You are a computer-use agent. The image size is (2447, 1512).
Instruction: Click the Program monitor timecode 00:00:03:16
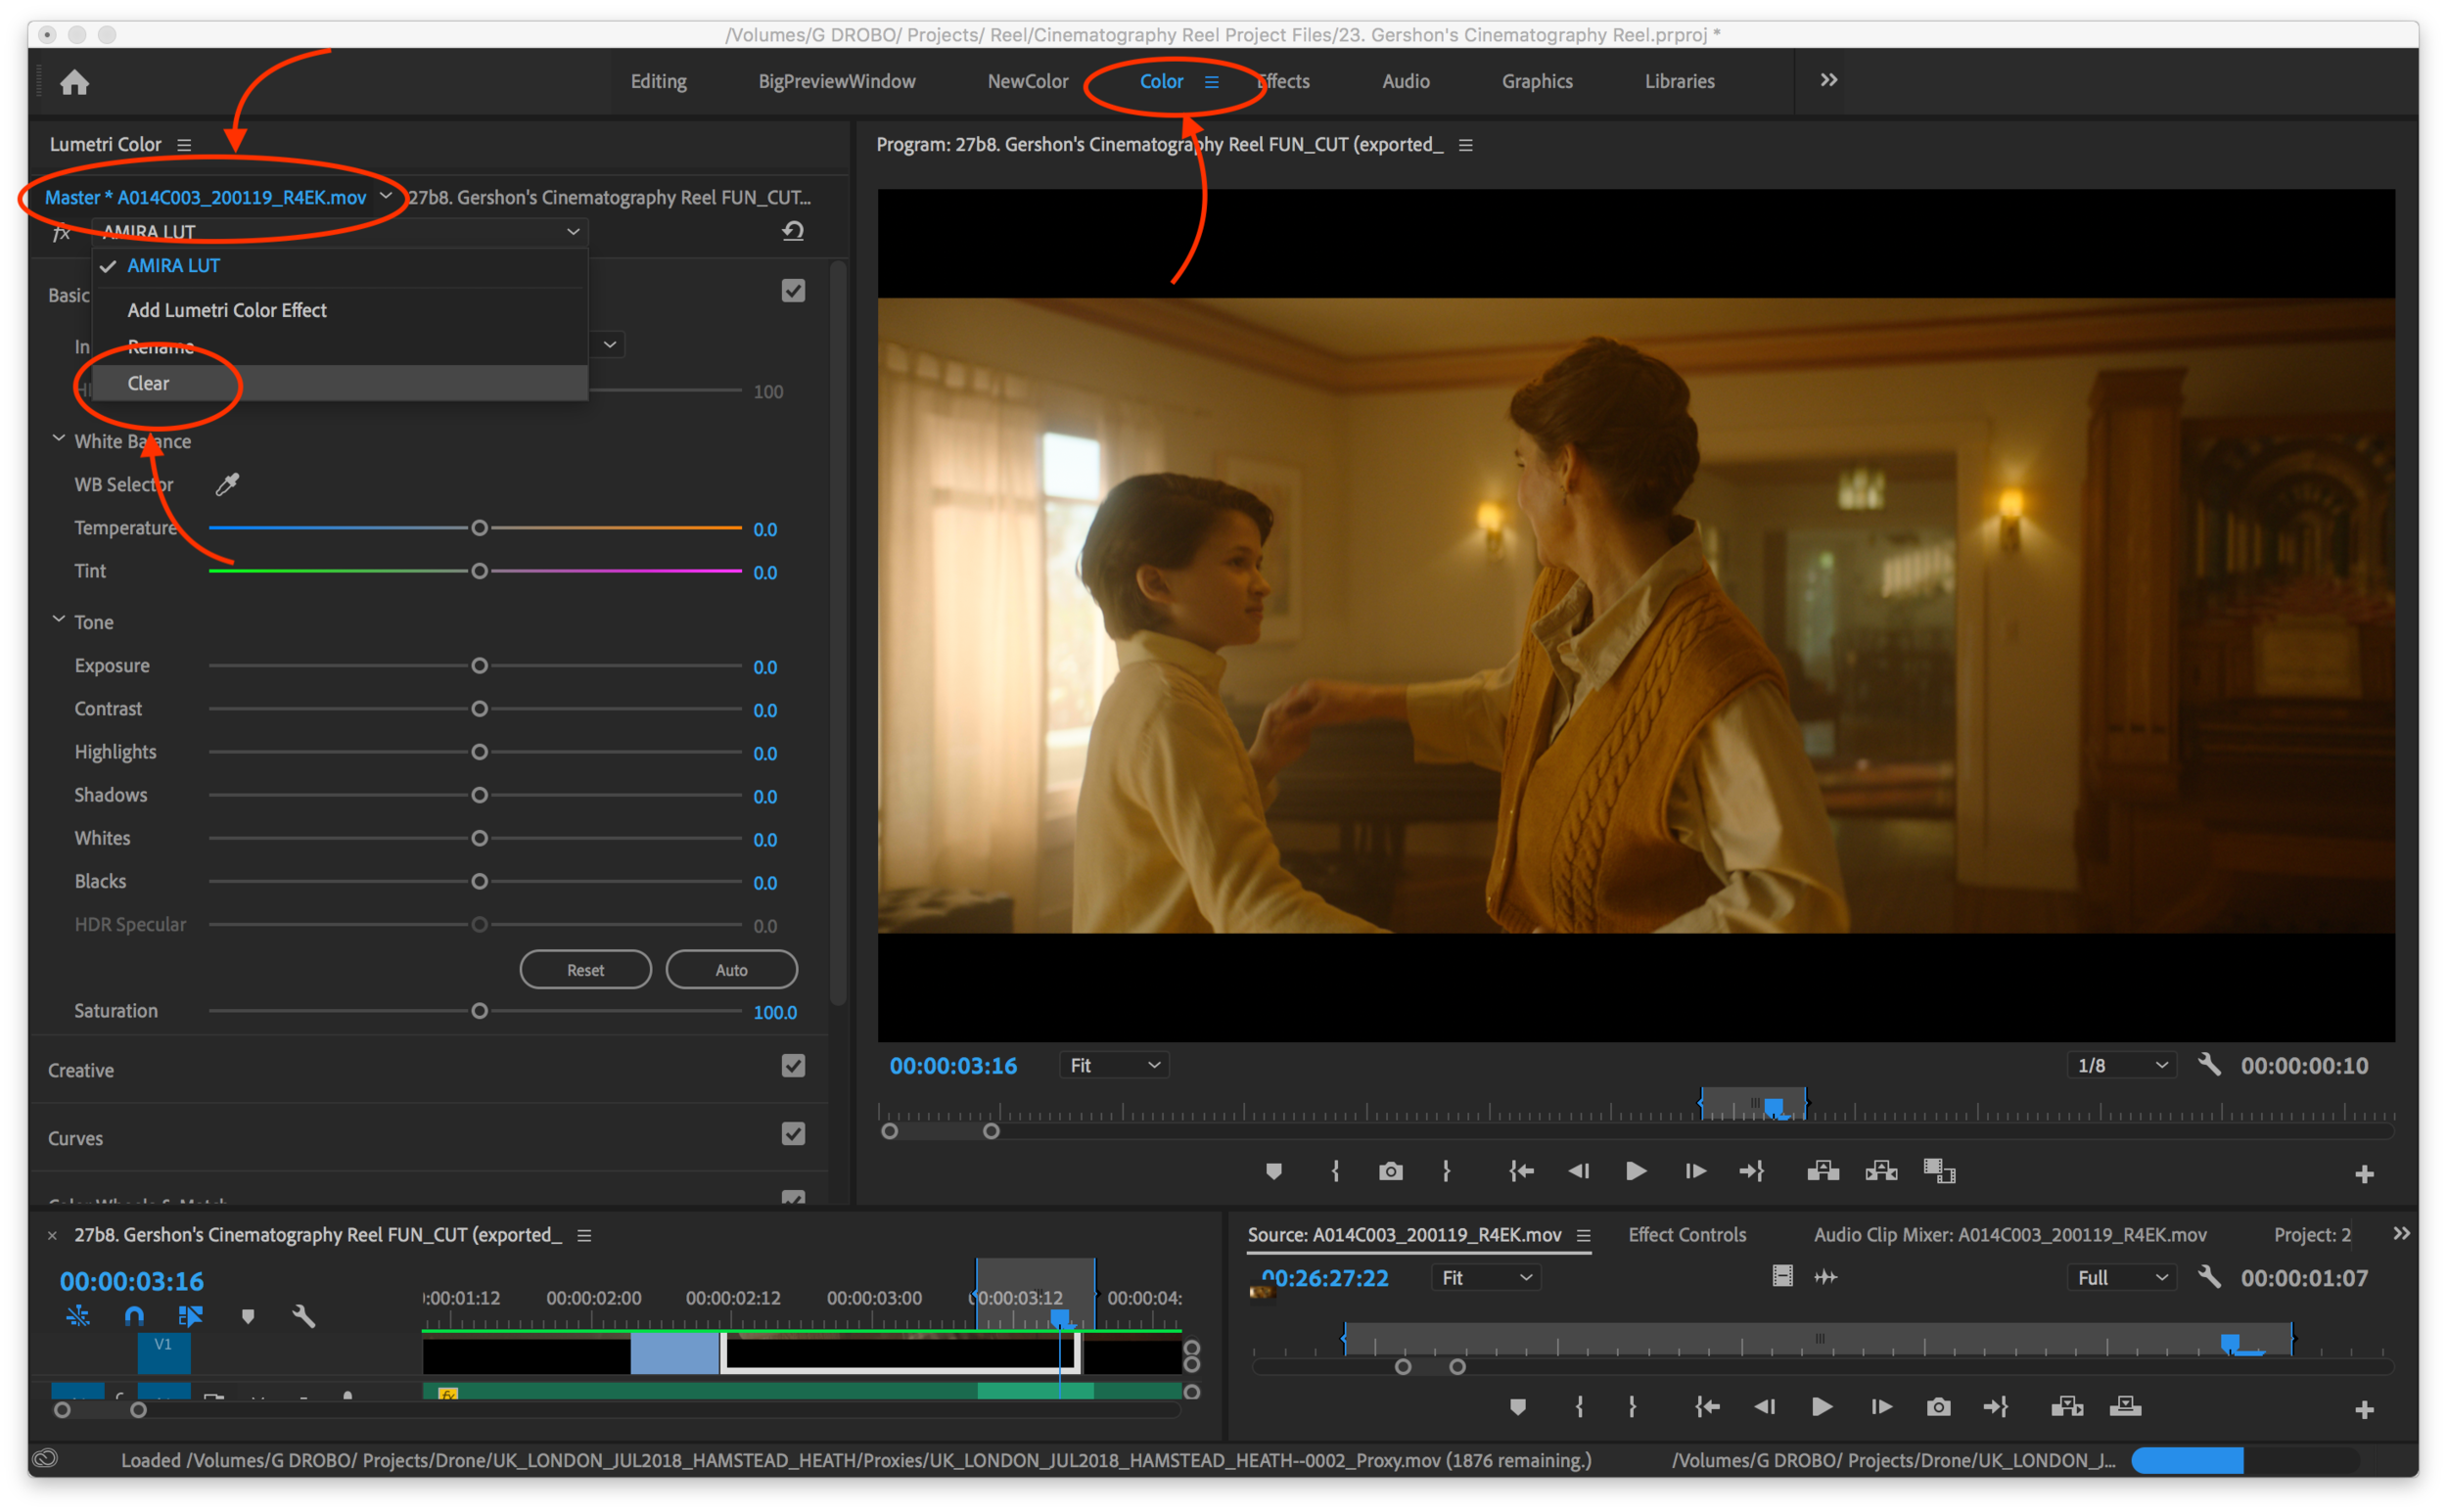953,1066
